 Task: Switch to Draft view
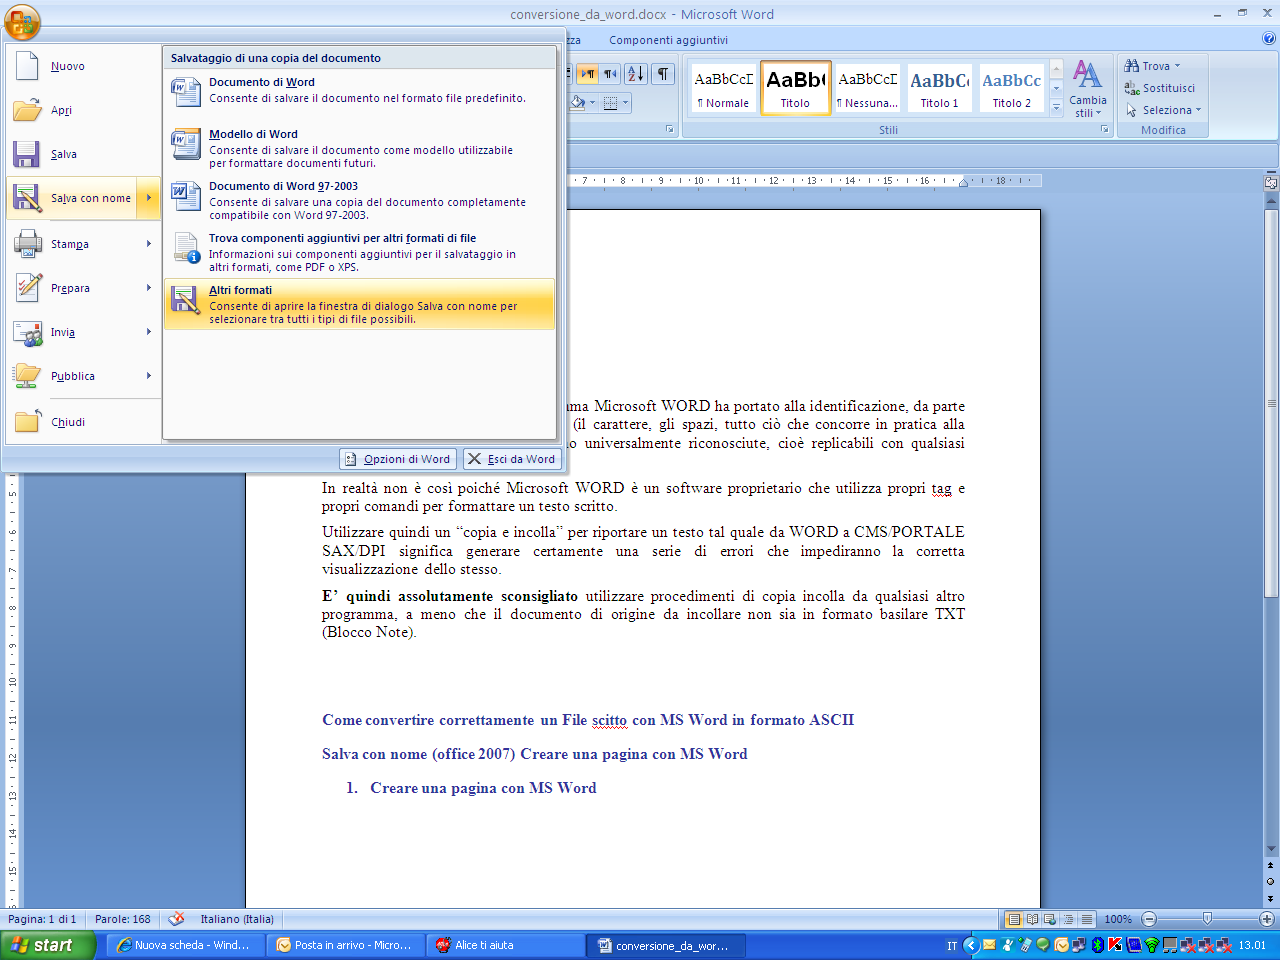[1086, 919]
